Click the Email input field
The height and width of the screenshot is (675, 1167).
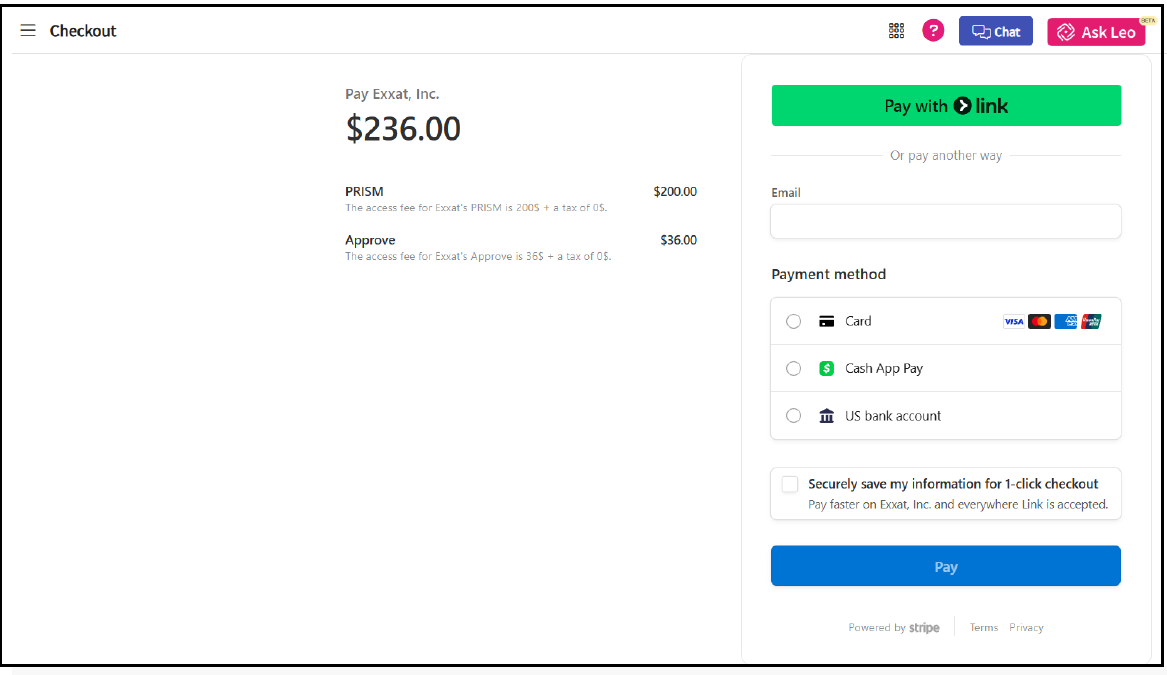click(x=945, y=221)
